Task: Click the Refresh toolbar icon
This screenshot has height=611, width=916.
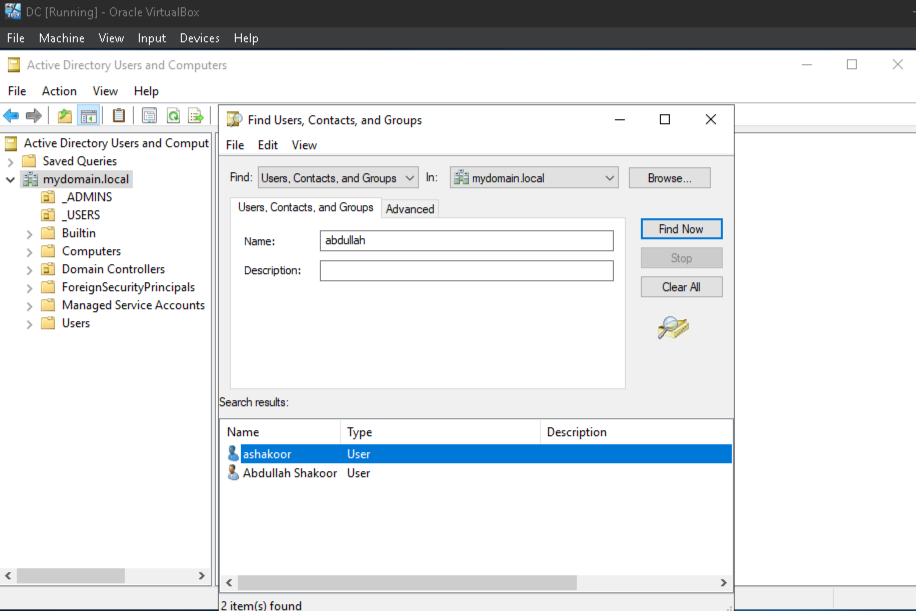Action: 173,116
